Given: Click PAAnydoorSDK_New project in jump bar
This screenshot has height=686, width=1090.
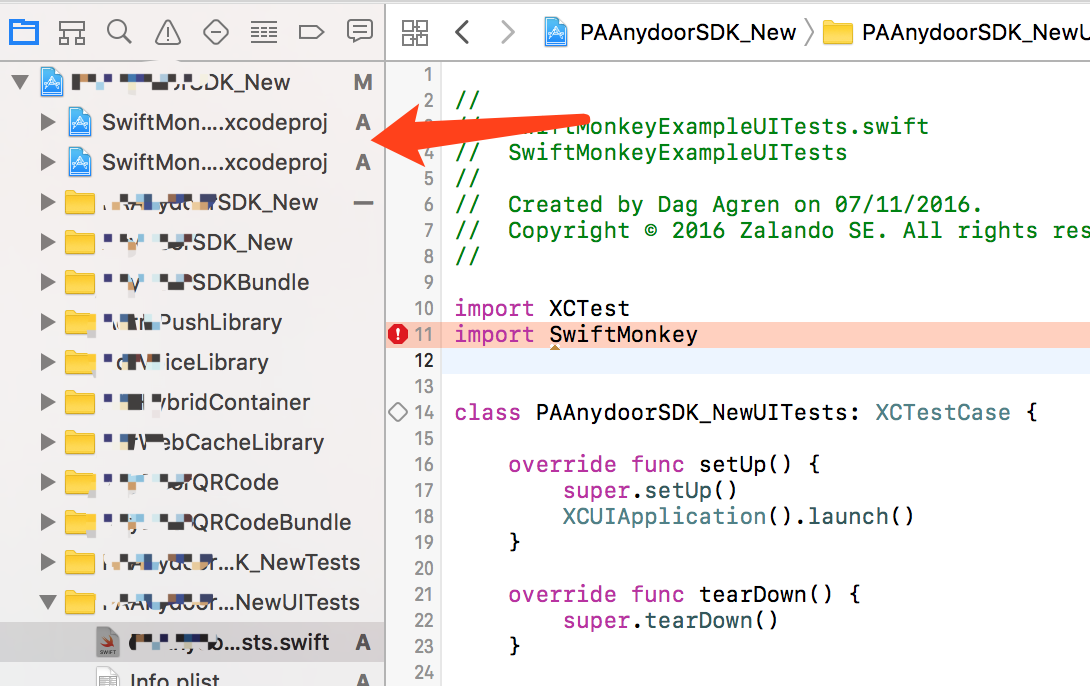Looking at the screenshot, I should tap(670, 32).
